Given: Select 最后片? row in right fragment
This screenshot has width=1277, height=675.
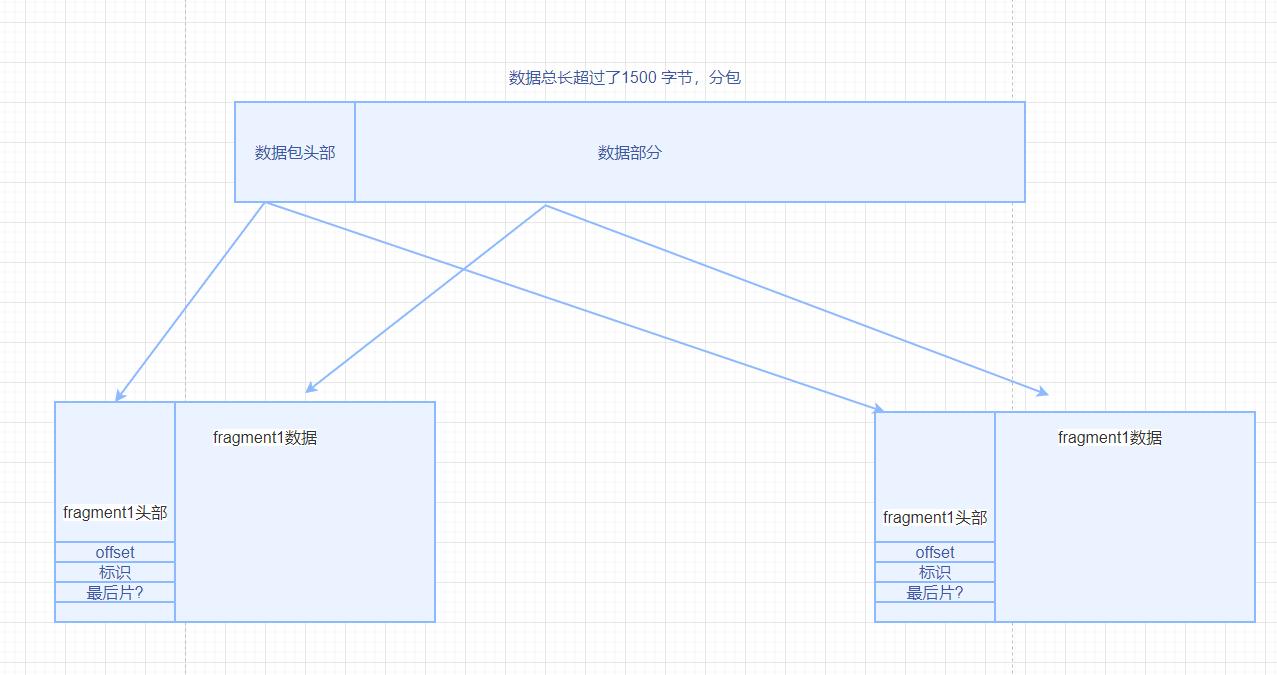Looking at the screenshot, I should pos(935,593).
